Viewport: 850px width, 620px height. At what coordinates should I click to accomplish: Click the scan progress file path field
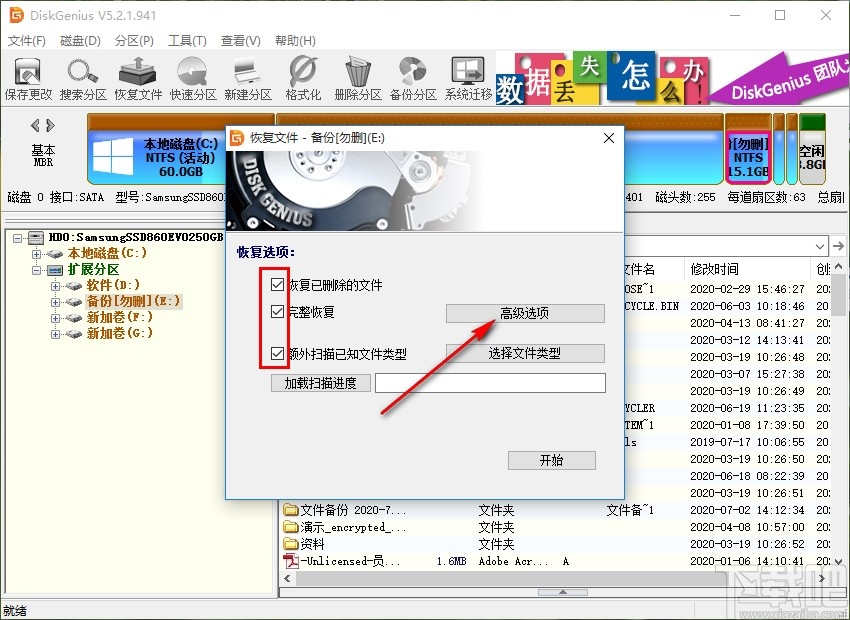coord(490,383)
